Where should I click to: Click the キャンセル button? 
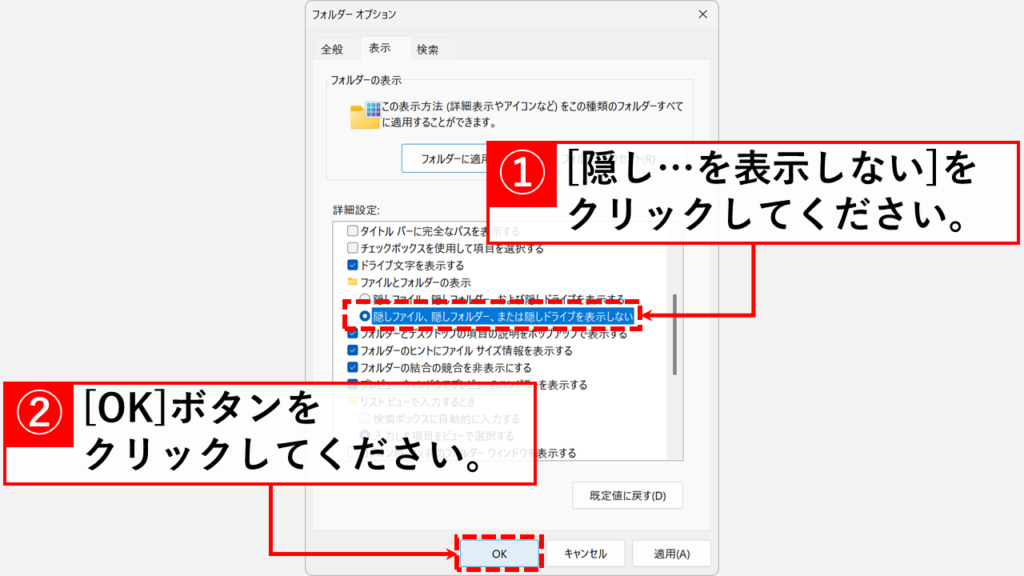coord(585,554)
